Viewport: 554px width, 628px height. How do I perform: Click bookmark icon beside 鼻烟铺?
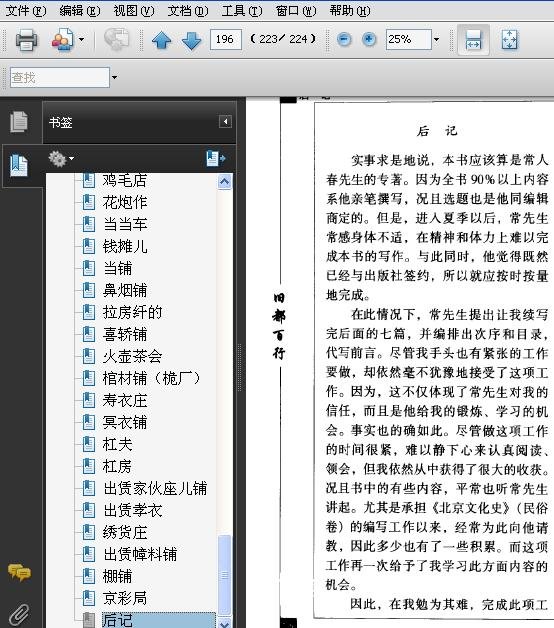click(89, 290)
